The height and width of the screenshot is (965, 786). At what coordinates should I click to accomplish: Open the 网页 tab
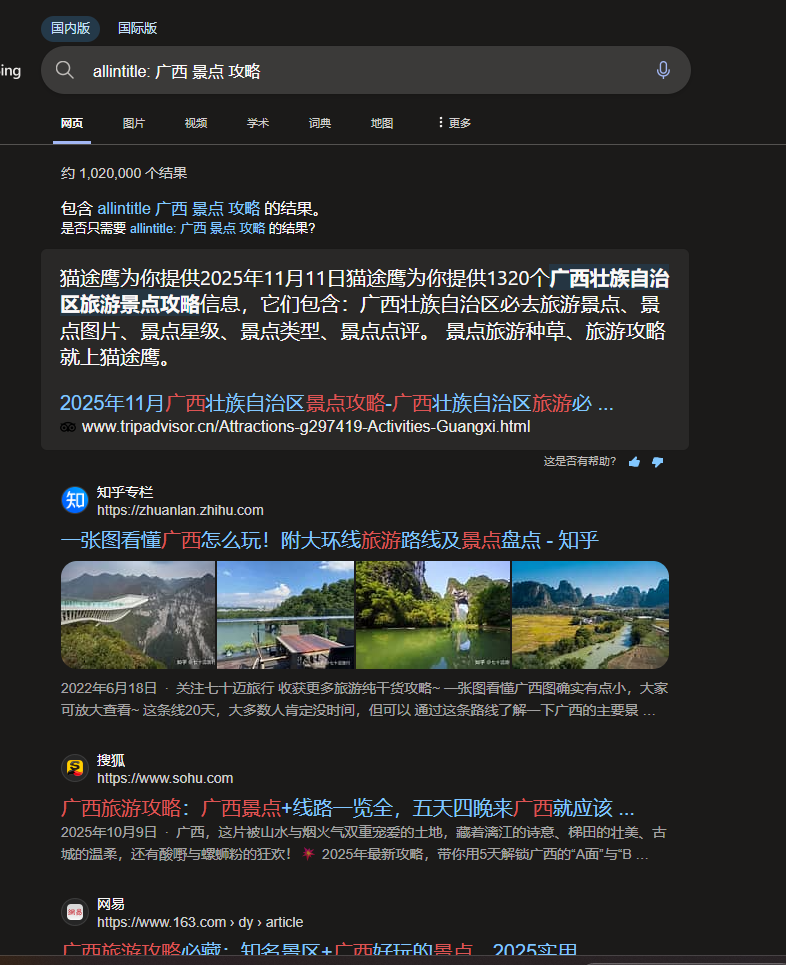tap(72, 123)
